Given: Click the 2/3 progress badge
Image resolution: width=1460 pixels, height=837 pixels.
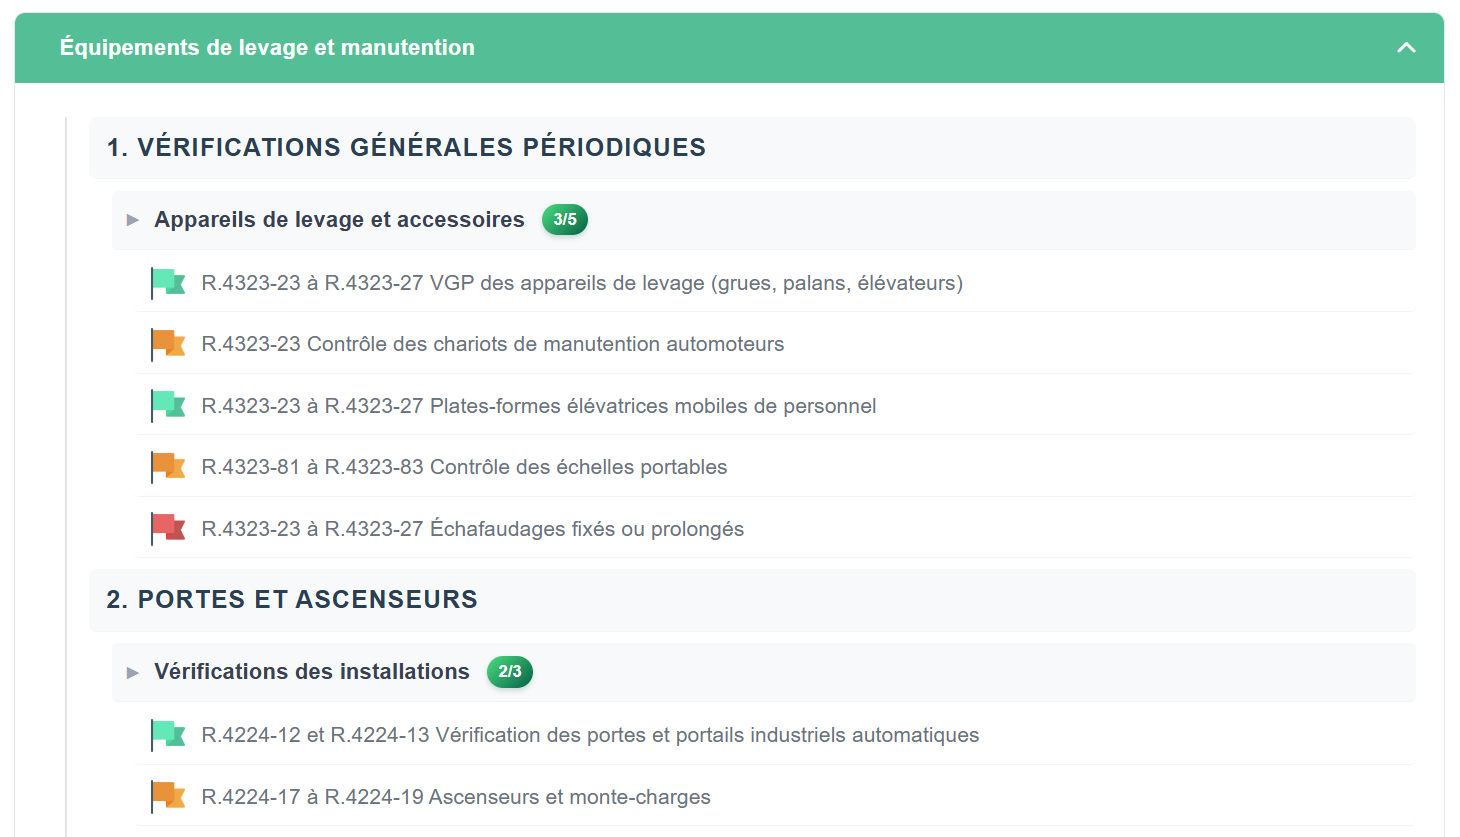Looking at the screenshot, I should coord(510,672).
